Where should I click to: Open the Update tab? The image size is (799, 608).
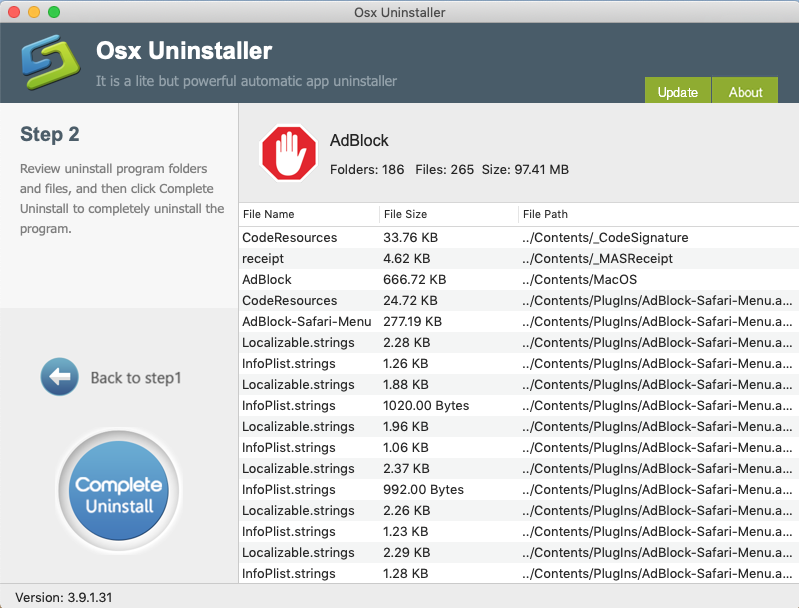[677, 91]
